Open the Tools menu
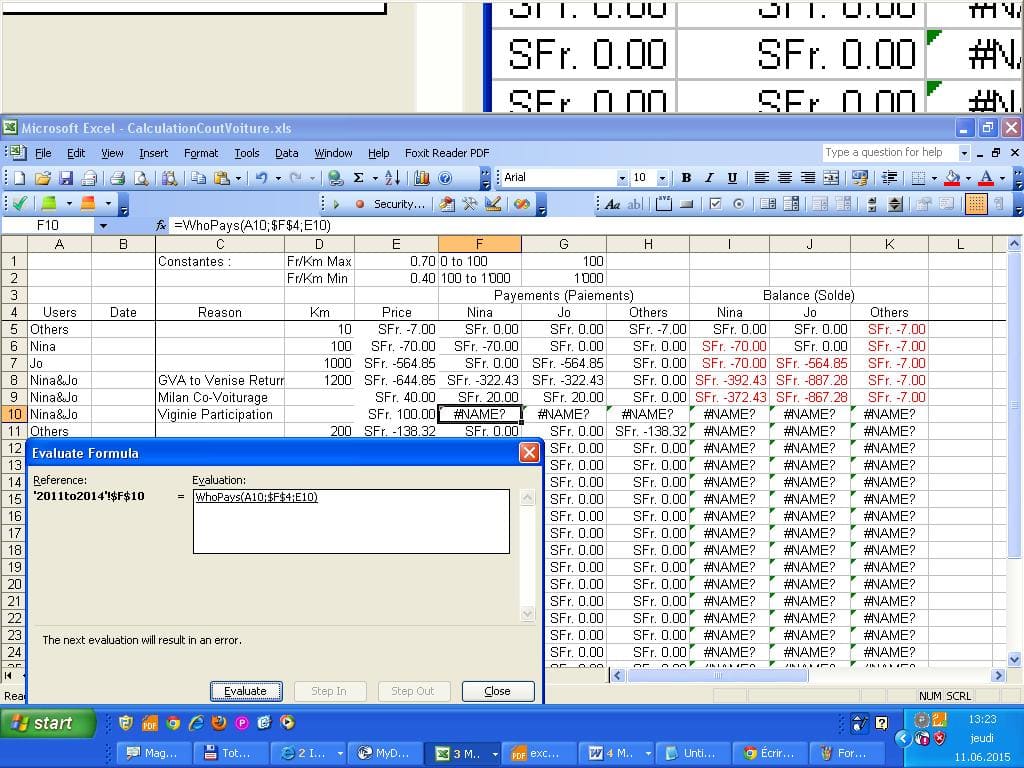 [246, 153]
